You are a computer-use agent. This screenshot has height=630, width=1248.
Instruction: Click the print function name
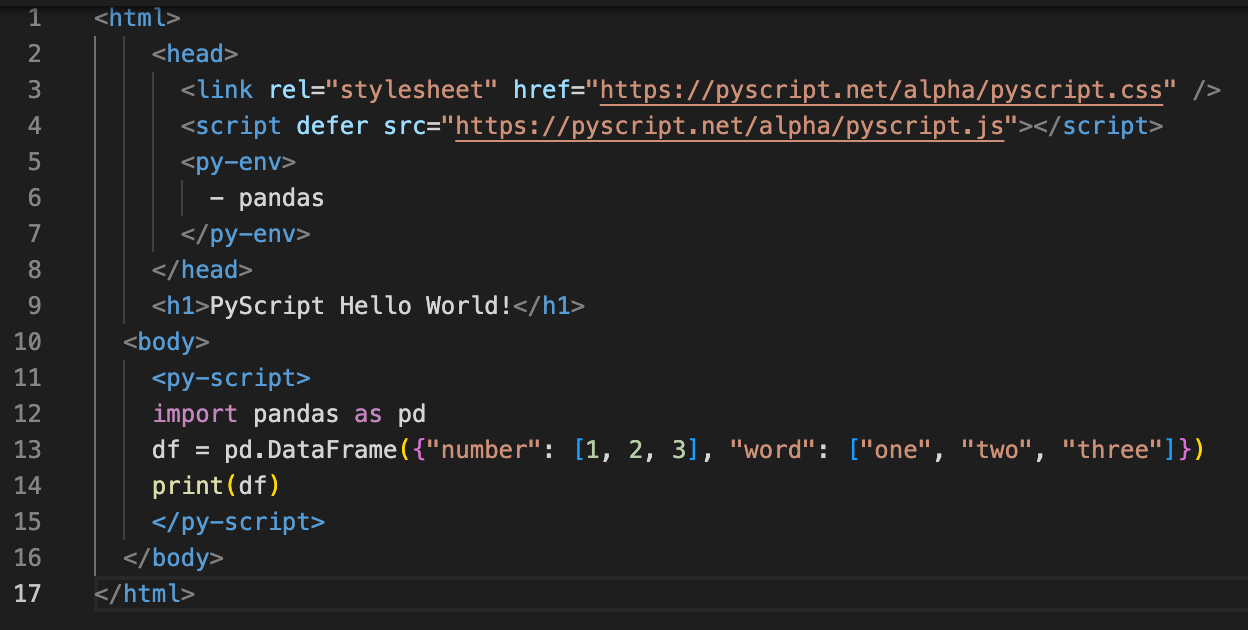tap(188, 486)
